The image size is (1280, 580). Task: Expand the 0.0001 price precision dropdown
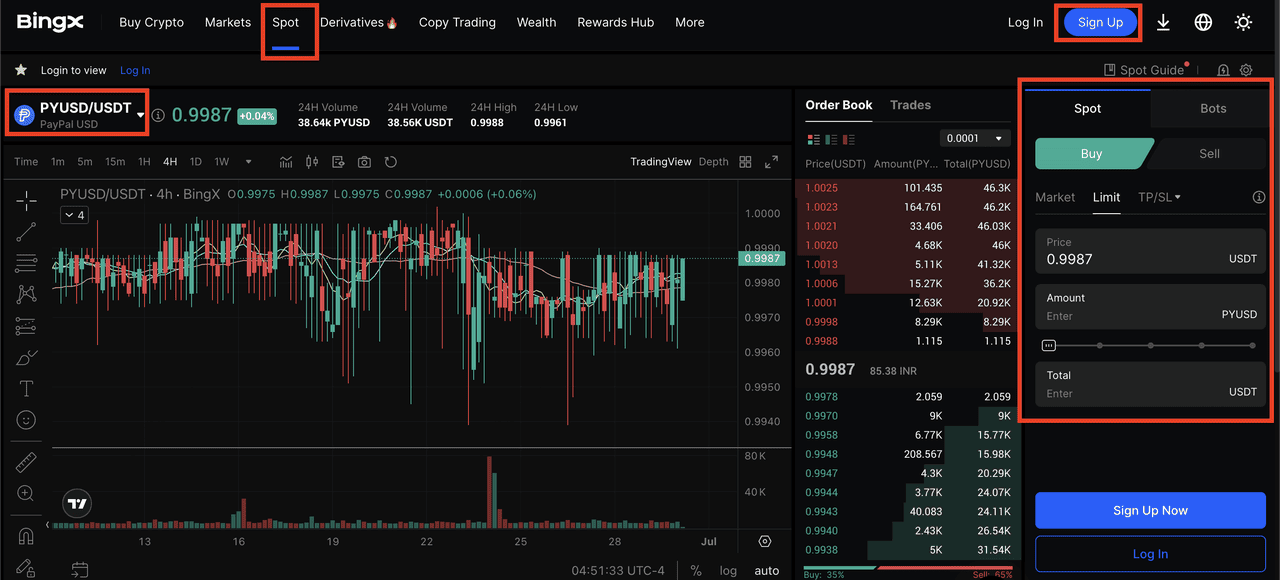point(975,138)
